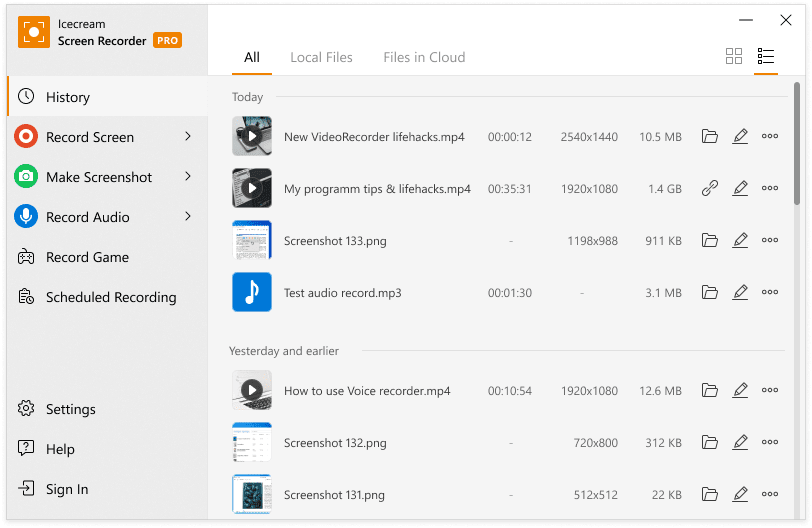The width and height of the screenshot is (812, 528).
Task: Open Record Game from the sidebar
Action: (x=87, y=257)
